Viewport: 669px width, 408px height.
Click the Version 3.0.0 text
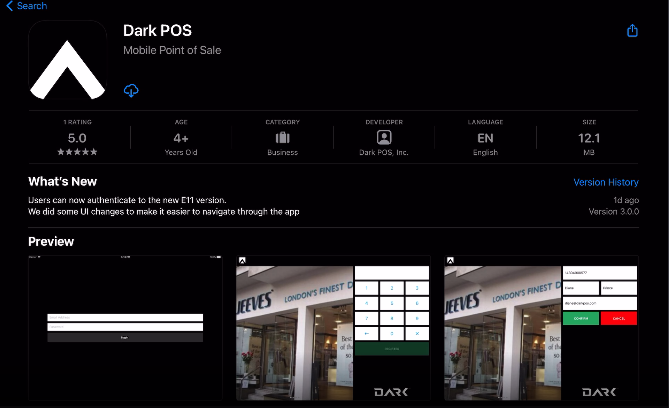click(614, 212)
